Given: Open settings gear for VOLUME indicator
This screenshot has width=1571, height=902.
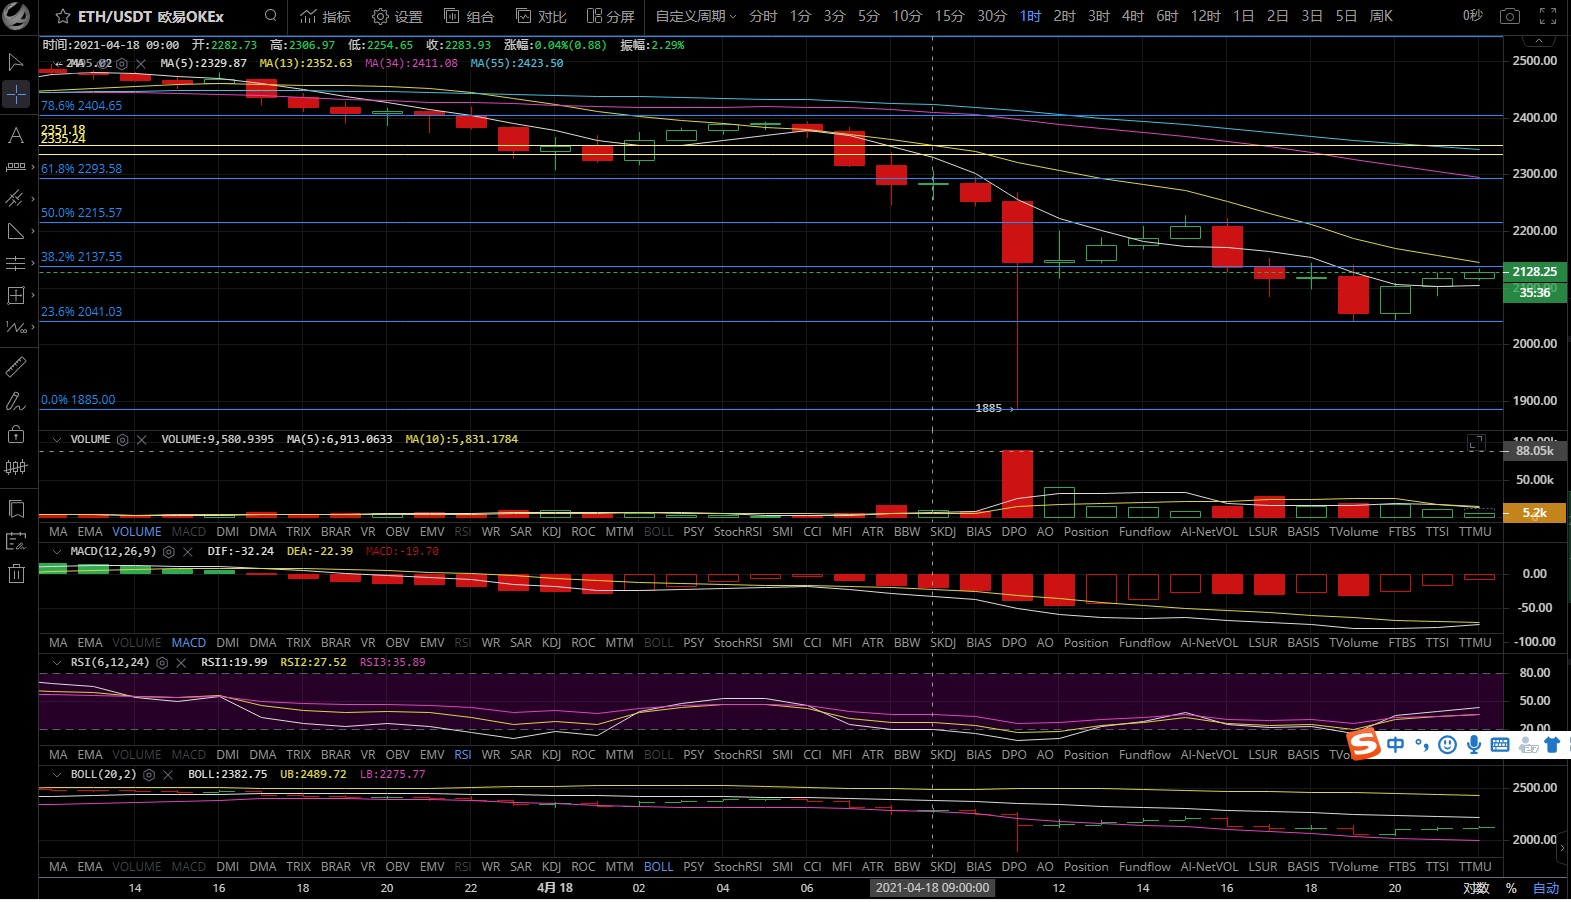Looking at the screenshot, I should [x=123, y=440].
